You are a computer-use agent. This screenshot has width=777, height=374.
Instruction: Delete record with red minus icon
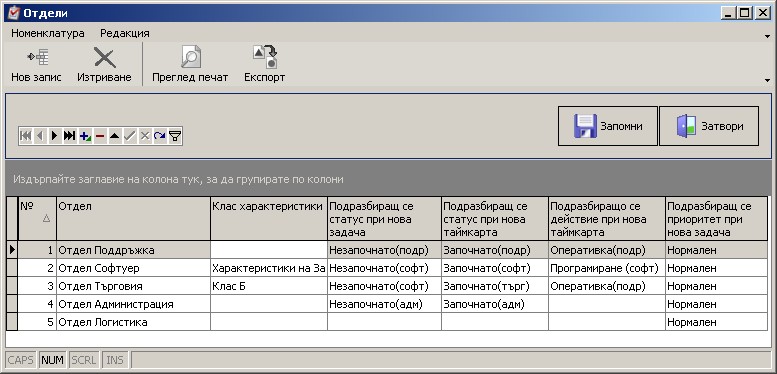100,136
